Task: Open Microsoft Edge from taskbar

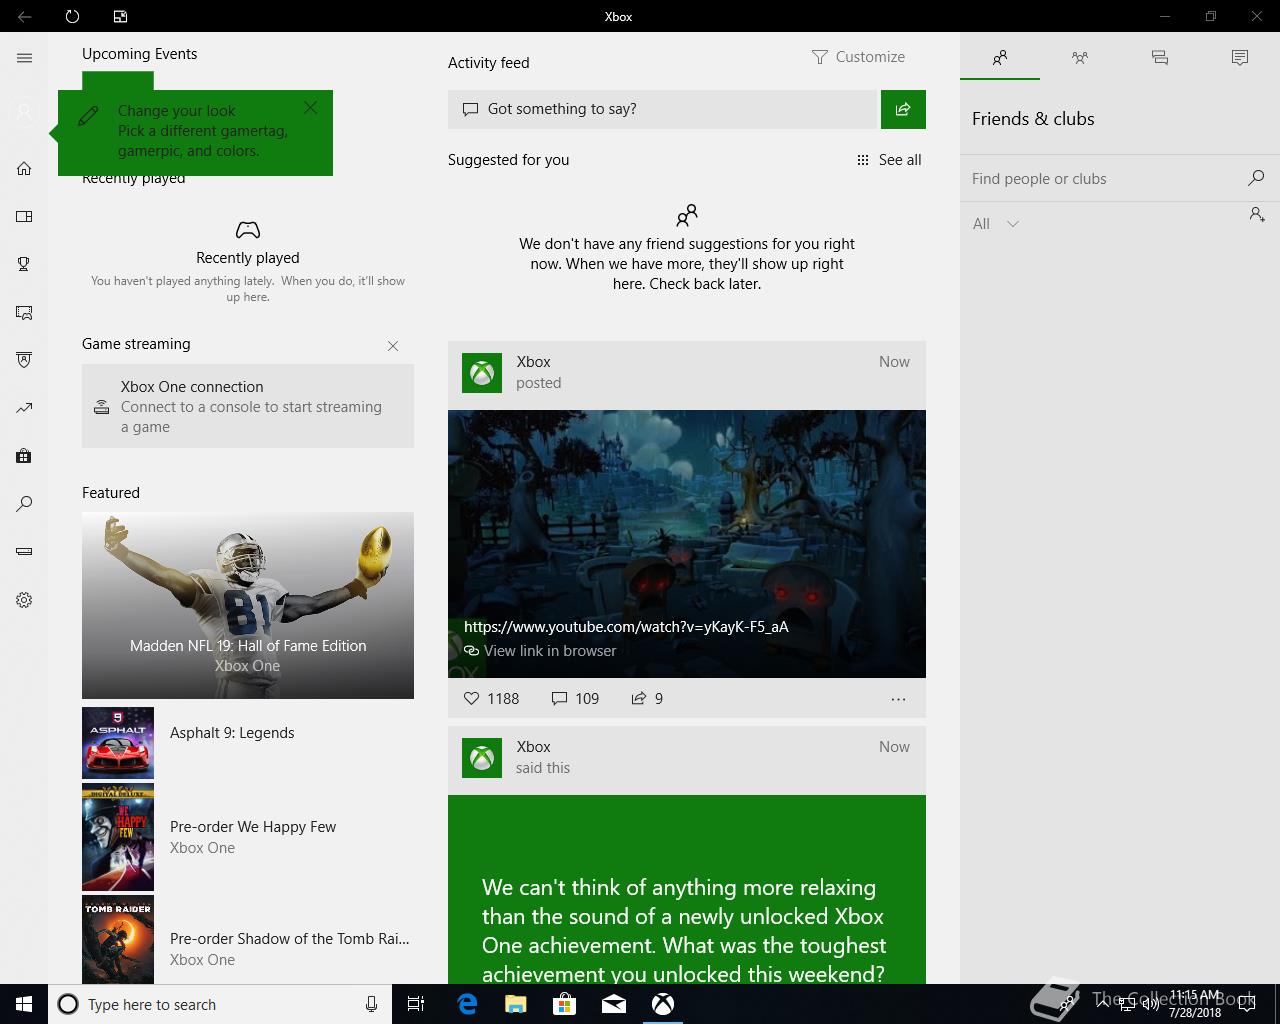Action: point(467,1004)
